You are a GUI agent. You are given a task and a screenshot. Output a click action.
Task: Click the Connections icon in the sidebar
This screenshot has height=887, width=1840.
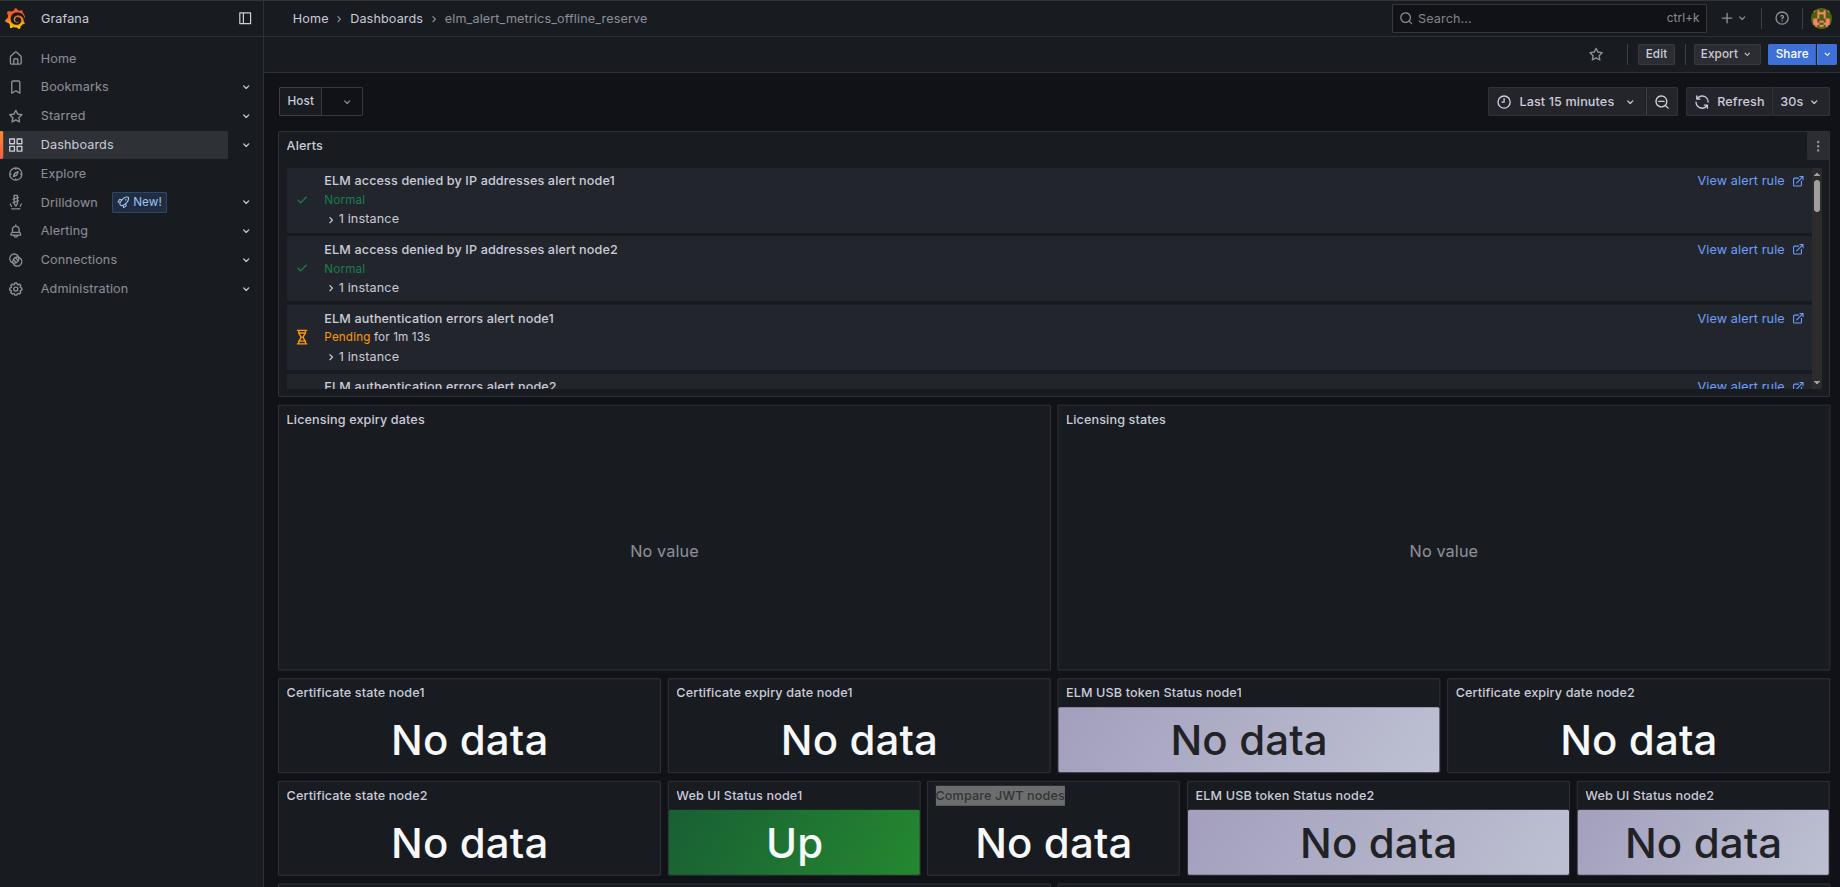click(16, 260)
